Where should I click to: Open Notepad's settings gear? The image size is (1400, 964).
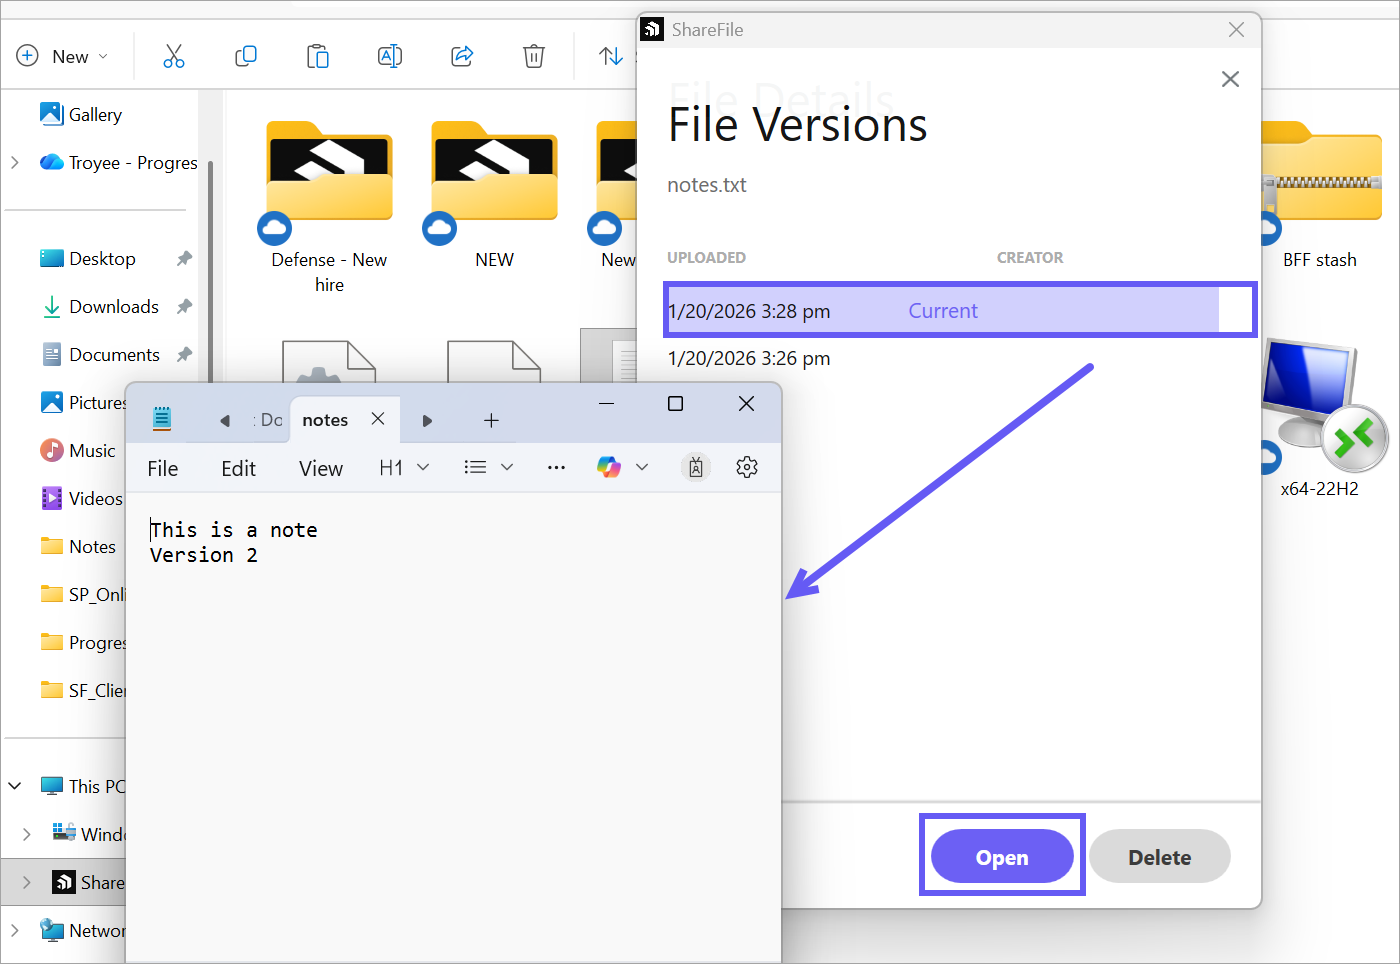pos(746,466)
